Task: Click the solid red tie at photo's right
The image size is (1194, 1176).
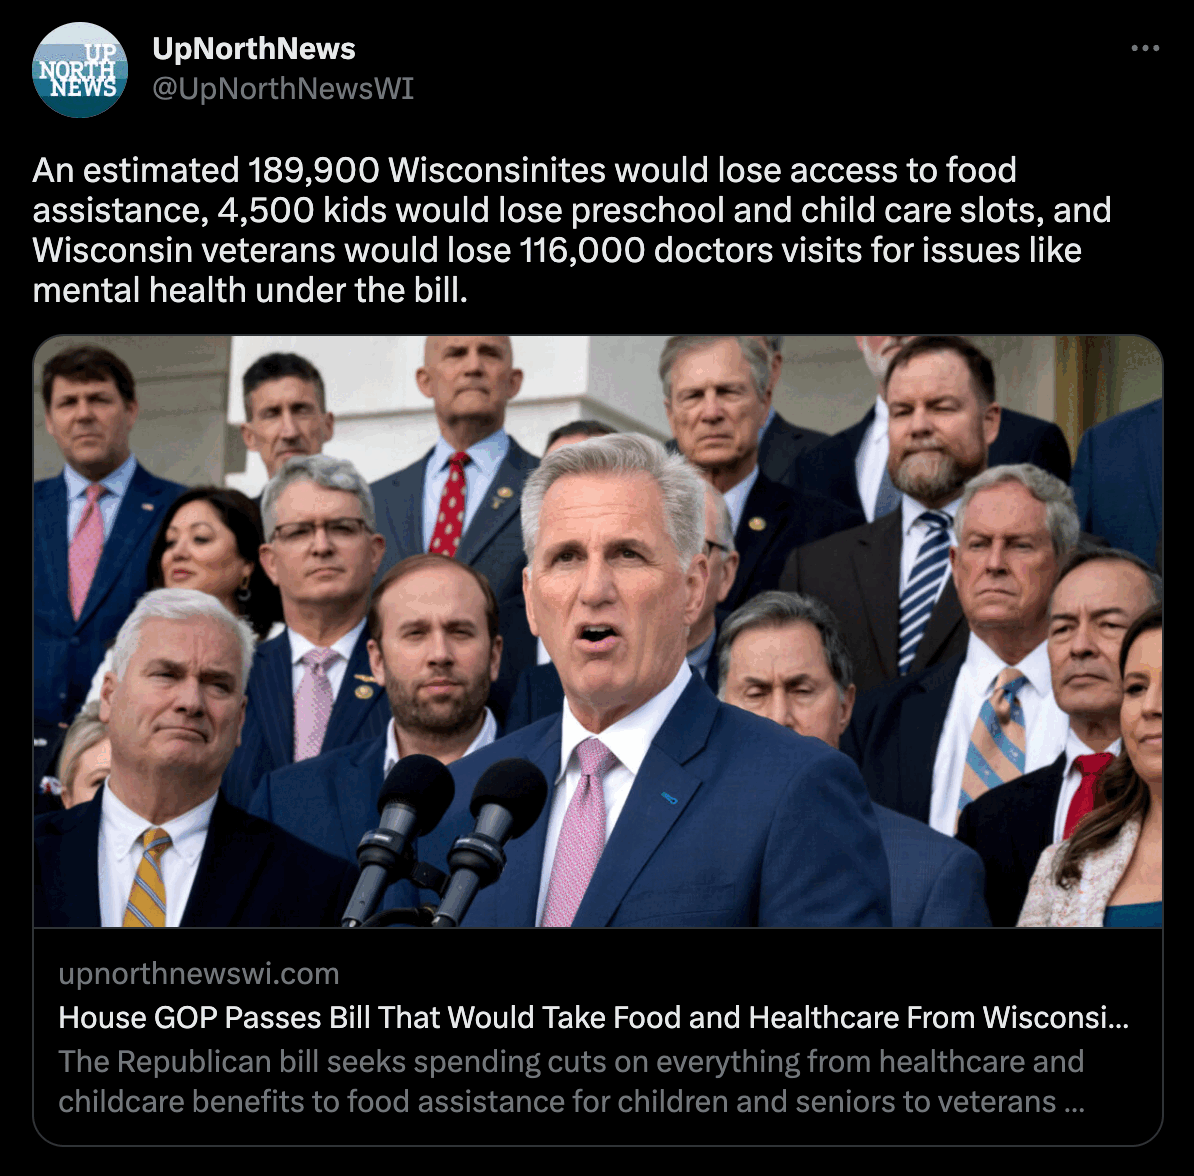Action: 1086,794
